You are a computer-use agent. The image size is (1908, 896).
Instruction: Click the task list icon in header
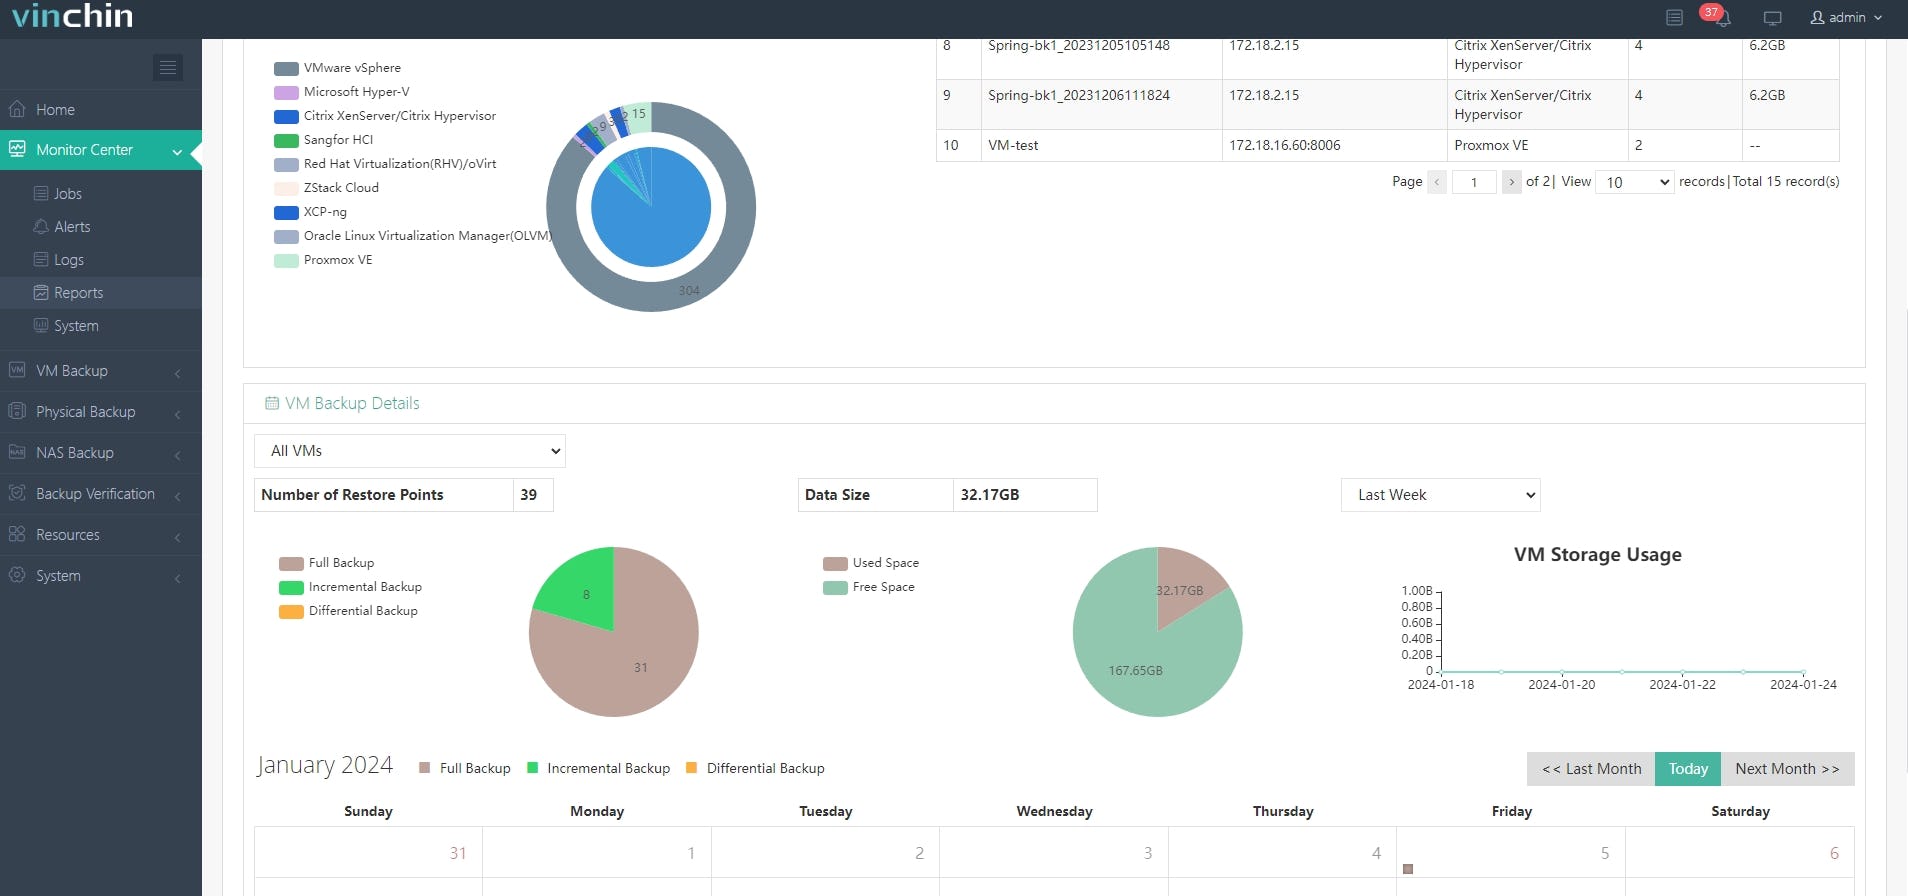1674,18
